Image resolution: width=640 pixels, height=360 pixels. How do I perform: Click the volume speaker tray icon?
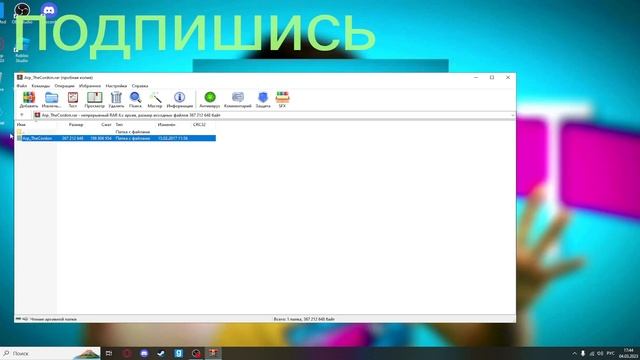tap(600, 353)
